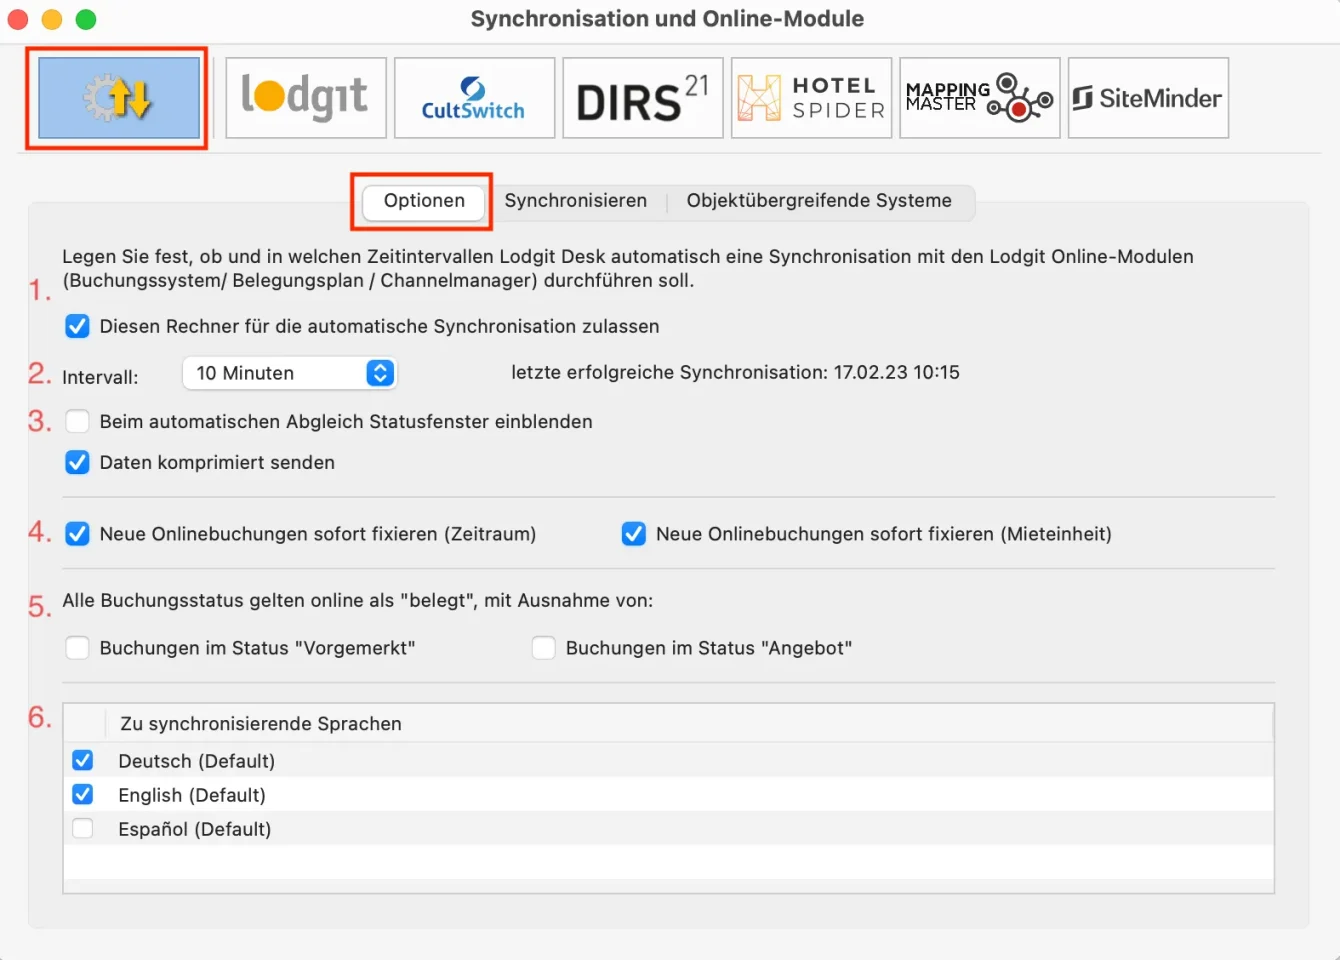The image size is (1340, 960).
Task: Switch to the Optionen tab
Action: pos(424,201)
